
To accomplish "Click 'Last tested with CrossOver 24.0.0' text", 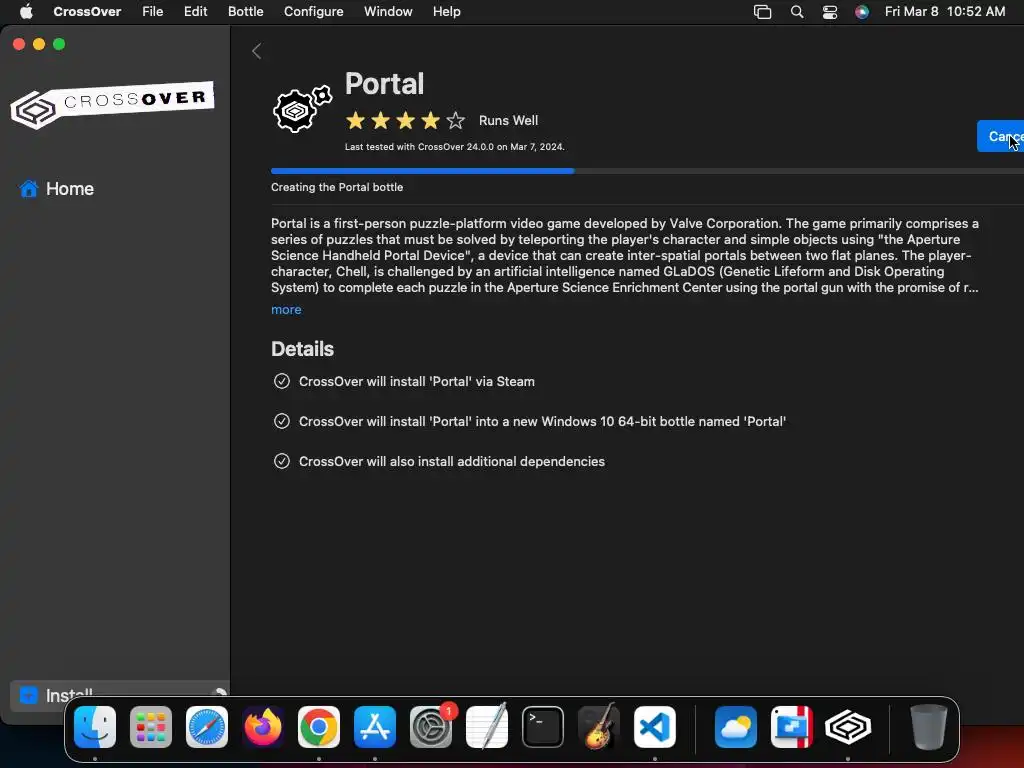I will pos(455,147).
